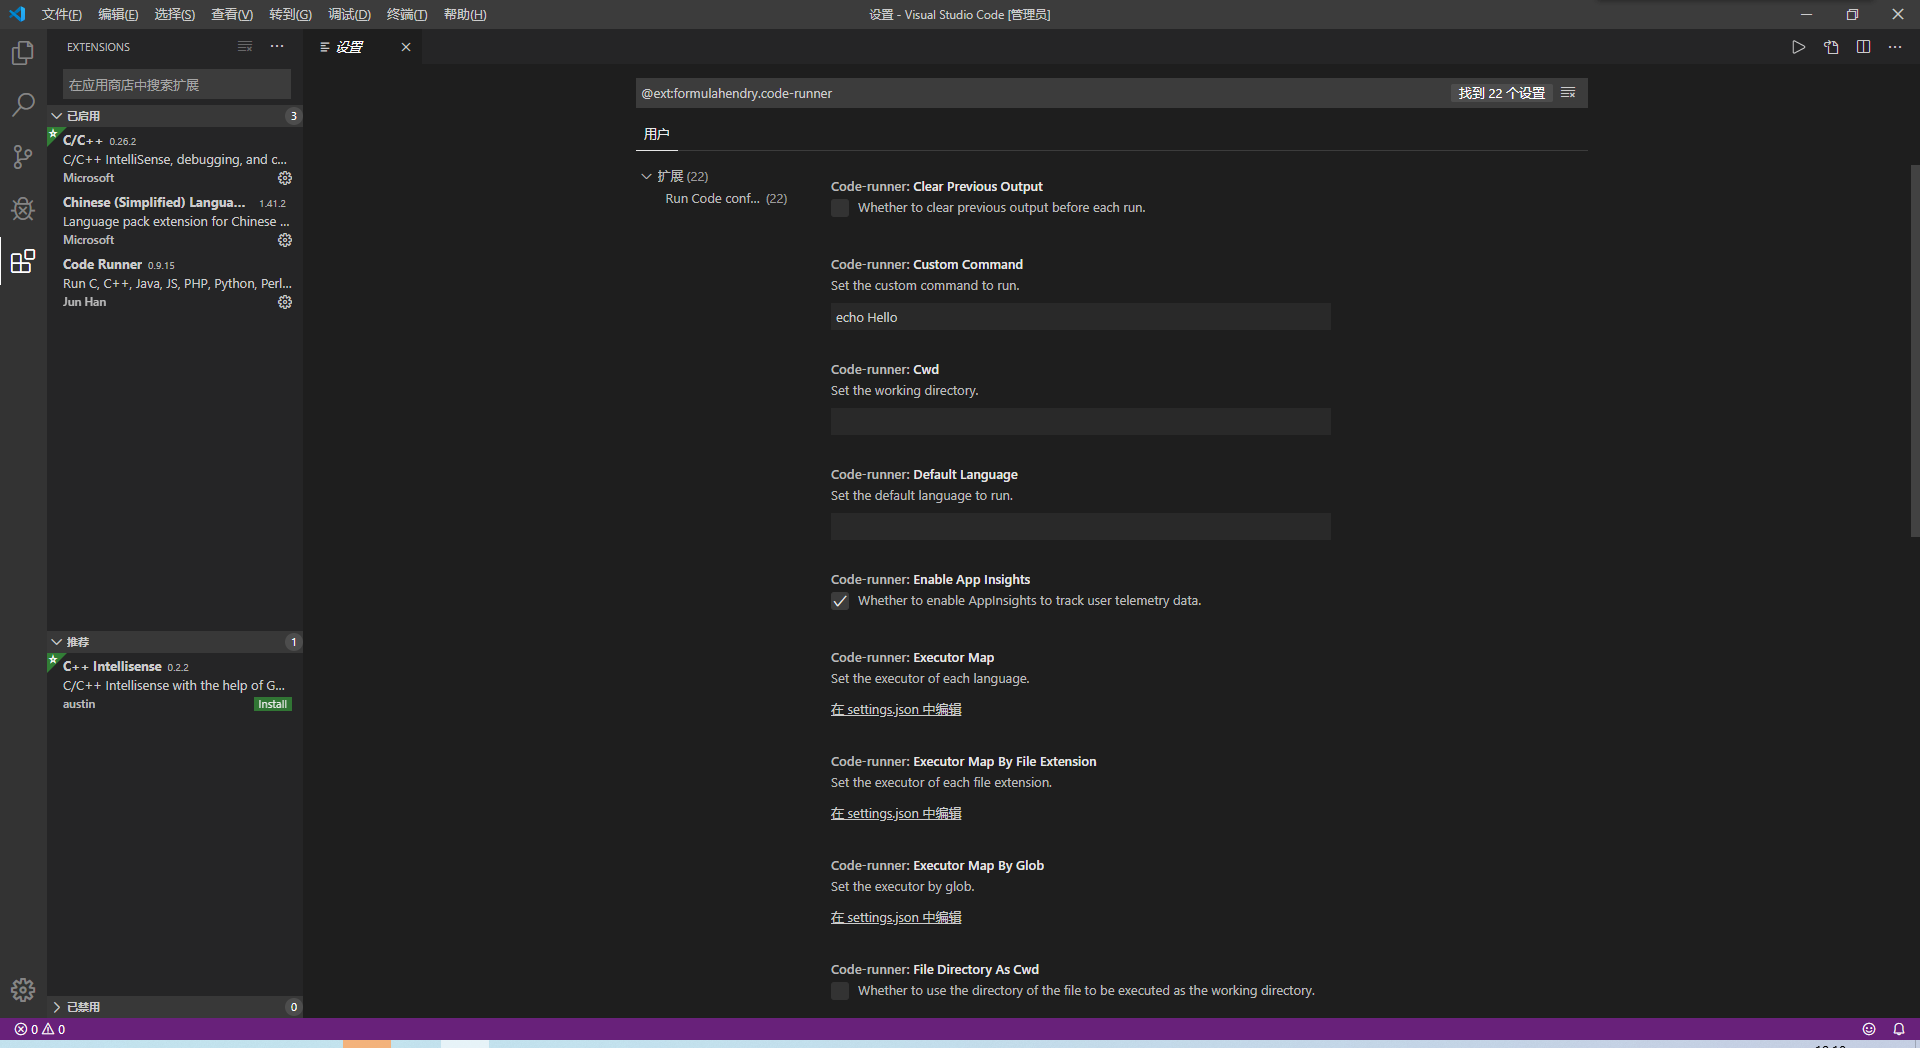Select the 用户 settings tab
The height and width of the screenshot is (1048, 1920).
pyautogui.click(x=657, y=134)
